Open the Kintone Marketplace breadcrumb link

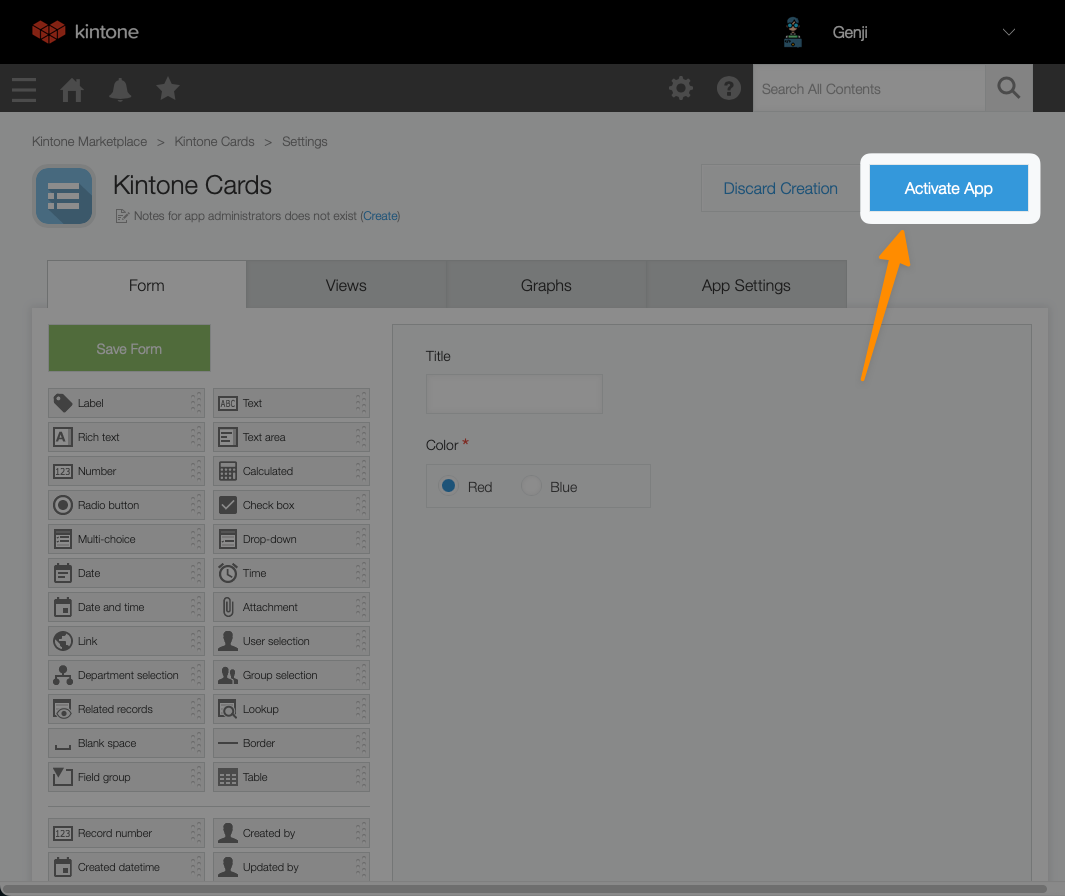coord(89,141)
